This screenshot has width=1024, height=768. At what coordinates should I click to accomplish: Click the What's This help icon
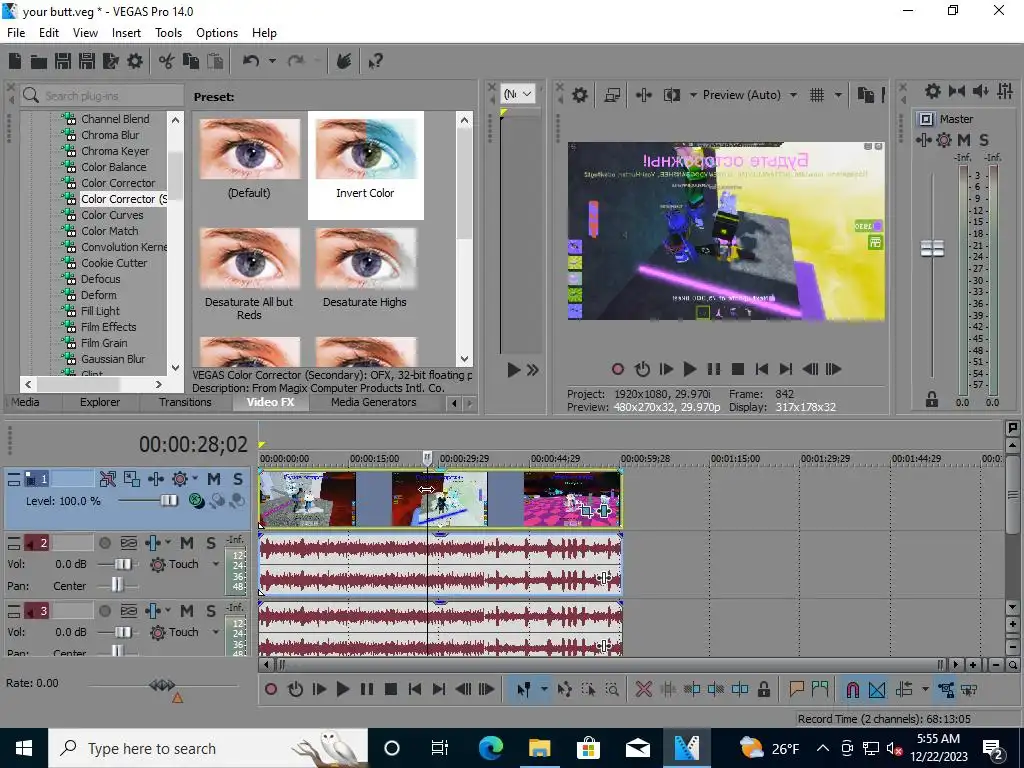click(x=375, y=61)
